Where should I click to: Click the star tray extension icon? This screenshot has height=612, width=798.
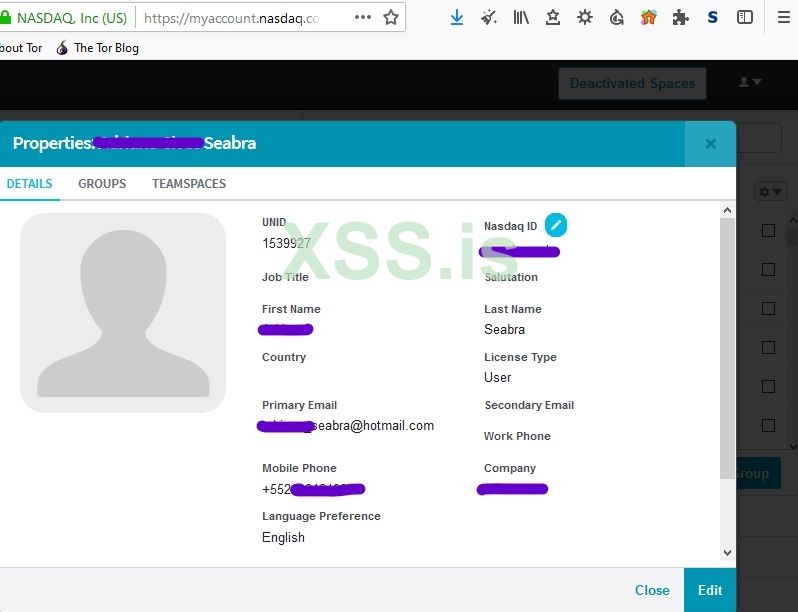click(553, 18)
